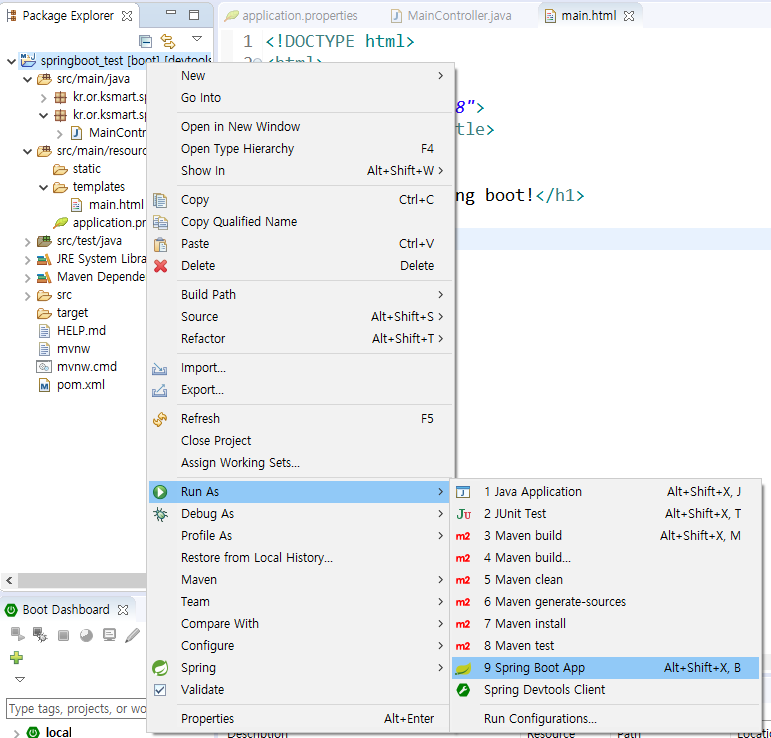The image size is (771, 738).
Task: Maximize the Package Explorer view
Action: click(x=194, y=15)
